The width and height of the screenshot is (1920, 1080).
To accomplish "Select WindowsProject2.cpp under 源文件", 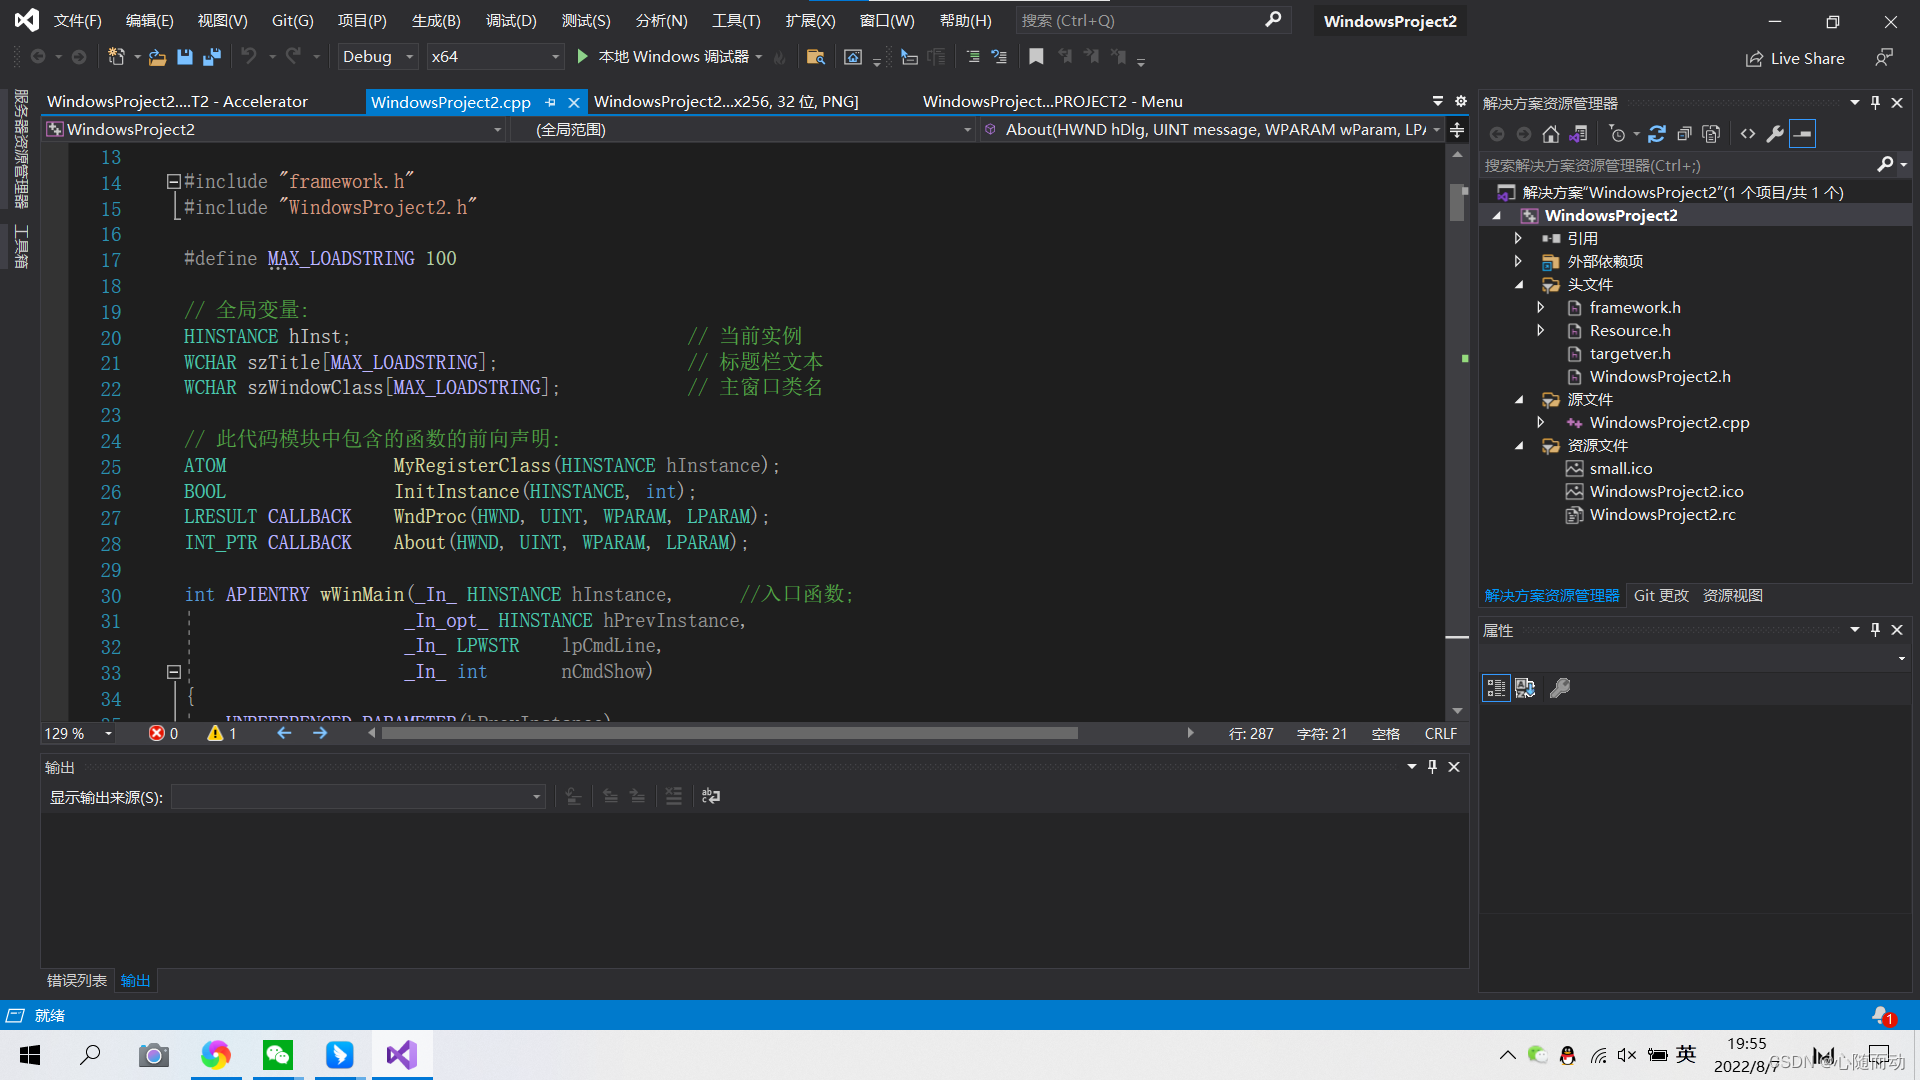I will point(1669,422).
